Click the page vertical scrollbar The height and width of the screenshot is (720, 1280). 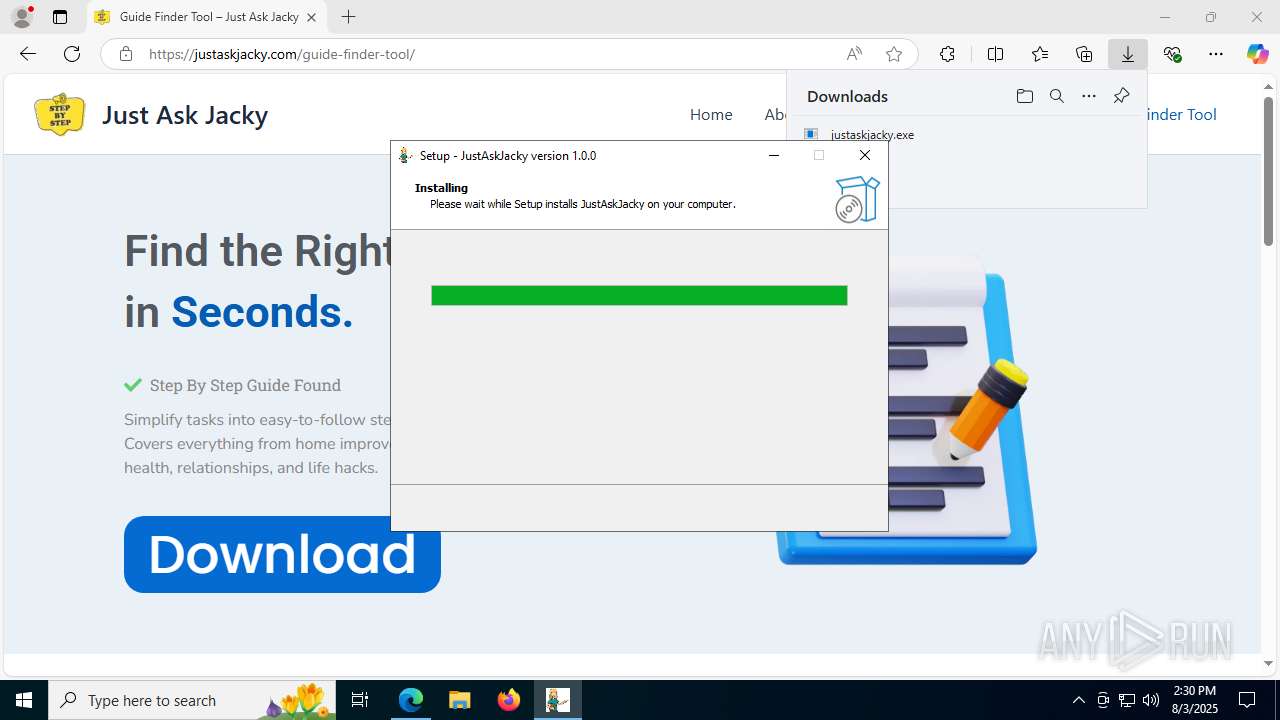pyautogui.click(x=1268, y=171)
